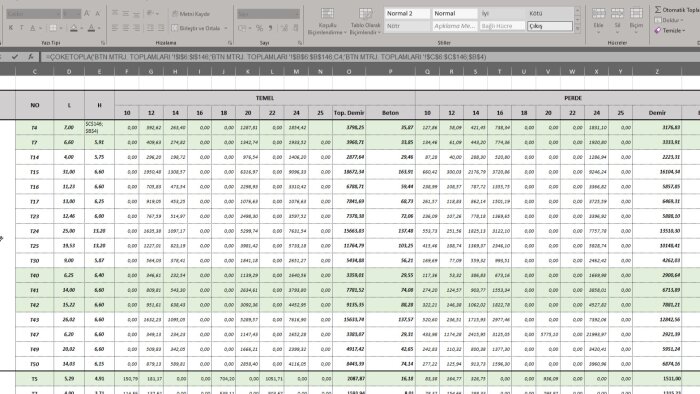Screen dimensions: 700x394
Task: Expand the borders dropdown arrow
Action: tap(61, 28)
